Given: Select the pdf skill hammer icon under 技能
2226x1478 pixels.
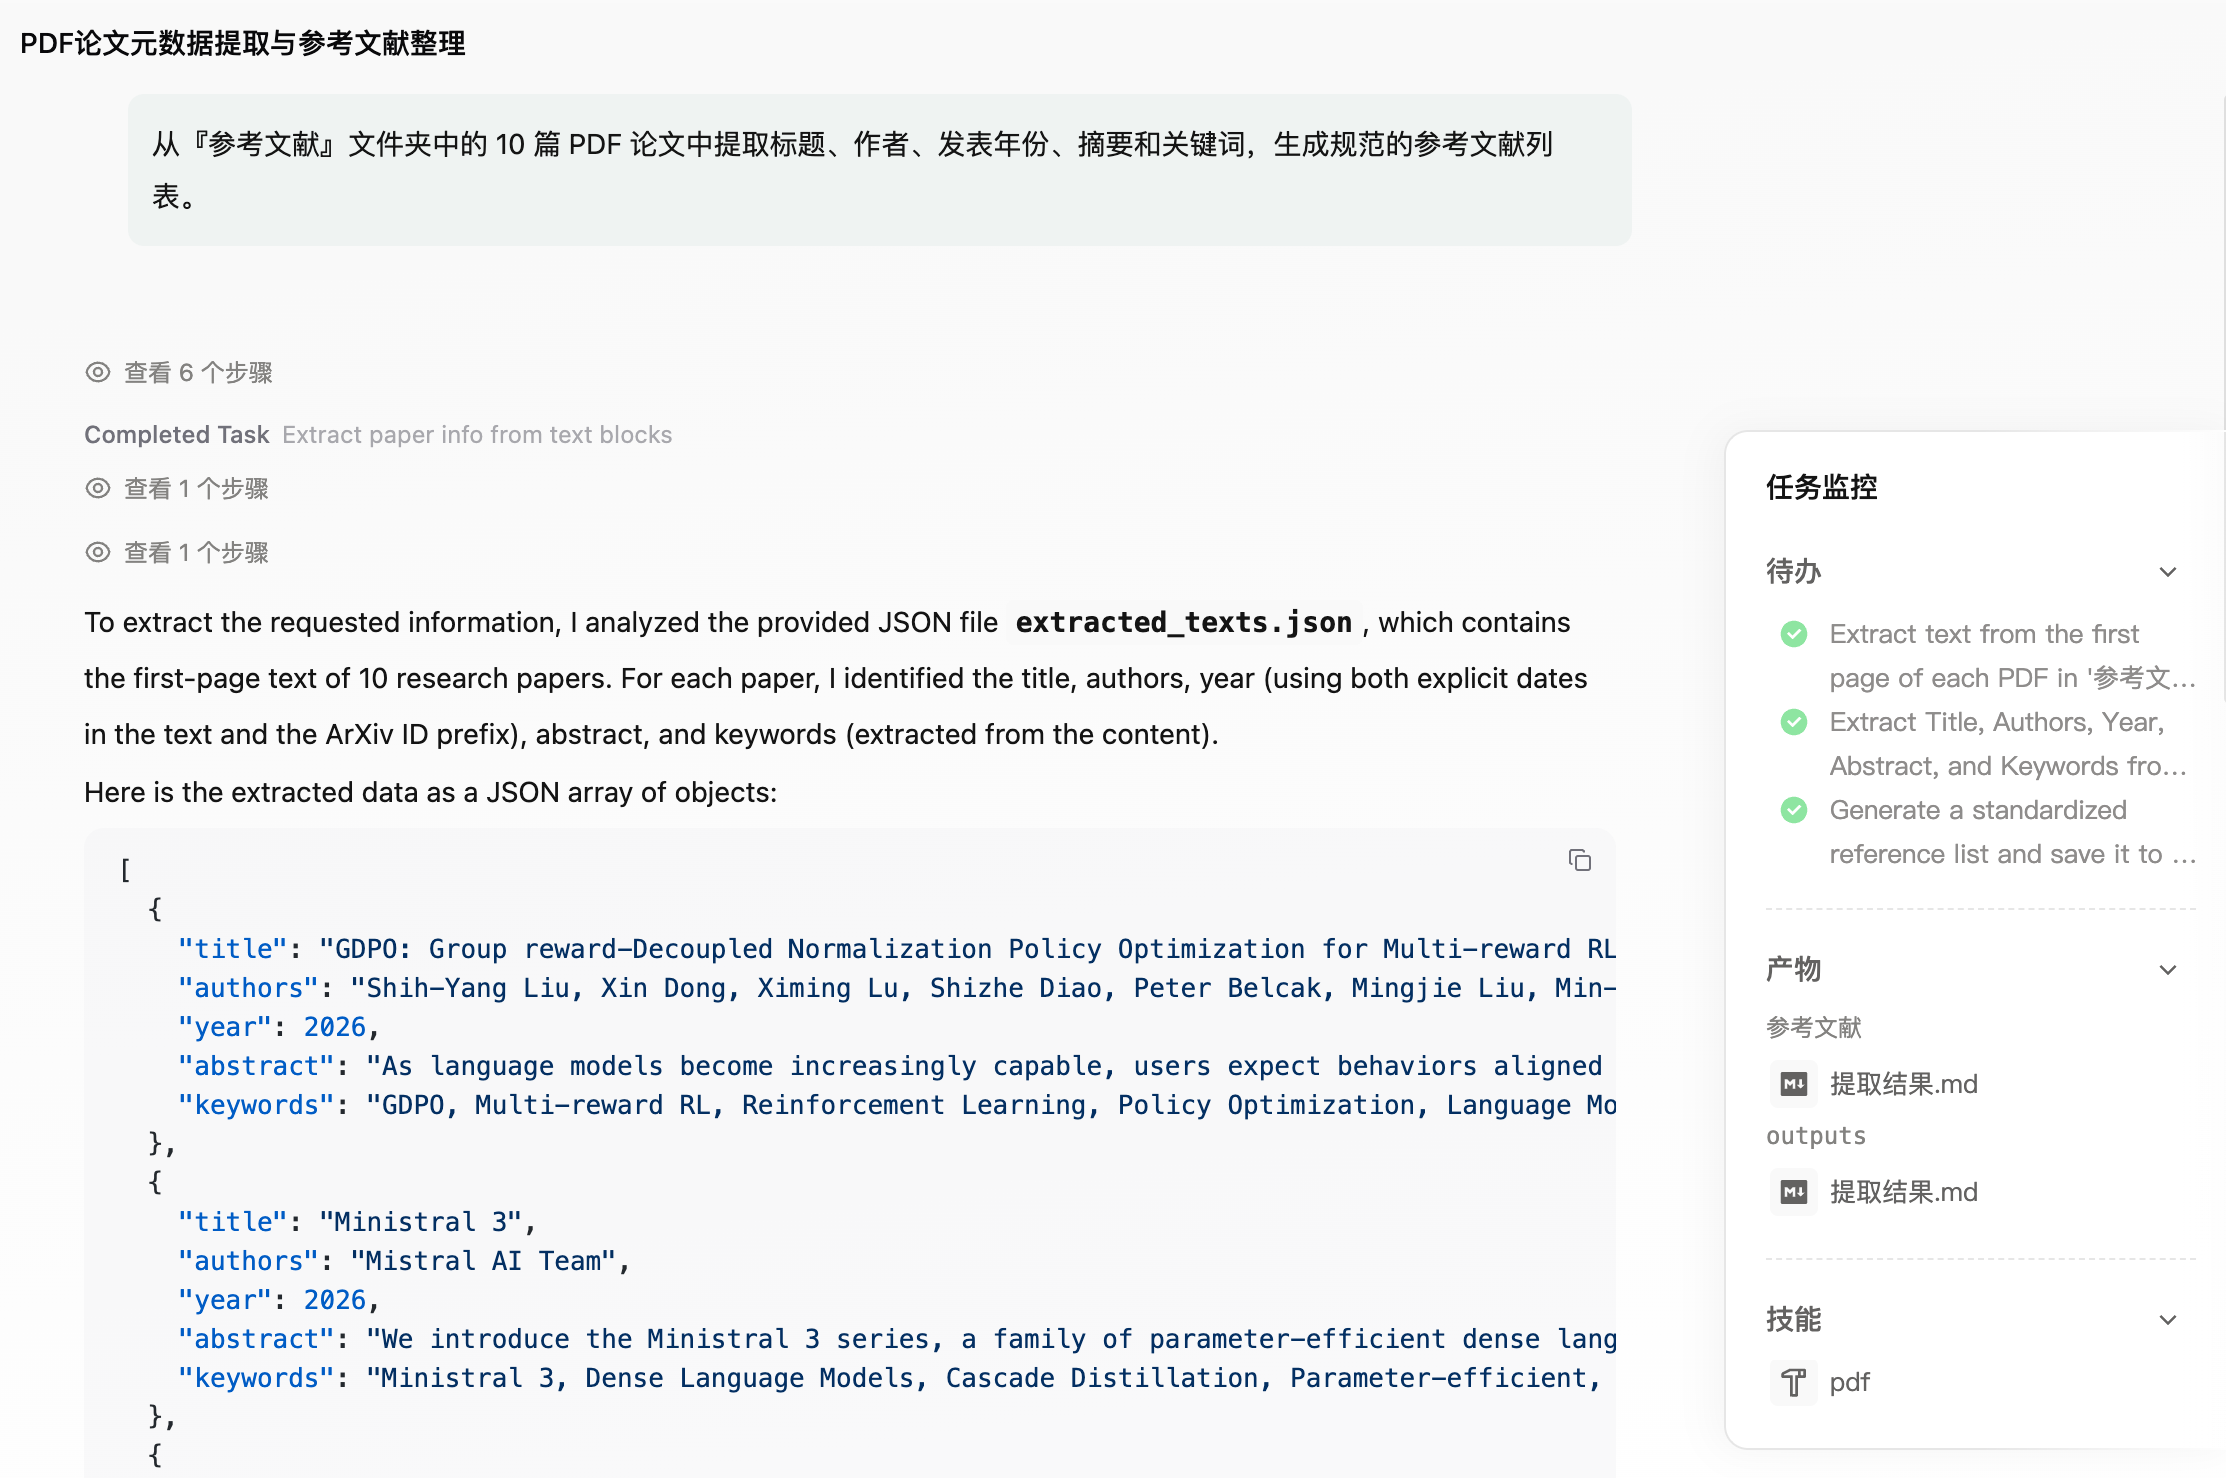Looking at the screenshot, I should (x=1793, y=1382).
